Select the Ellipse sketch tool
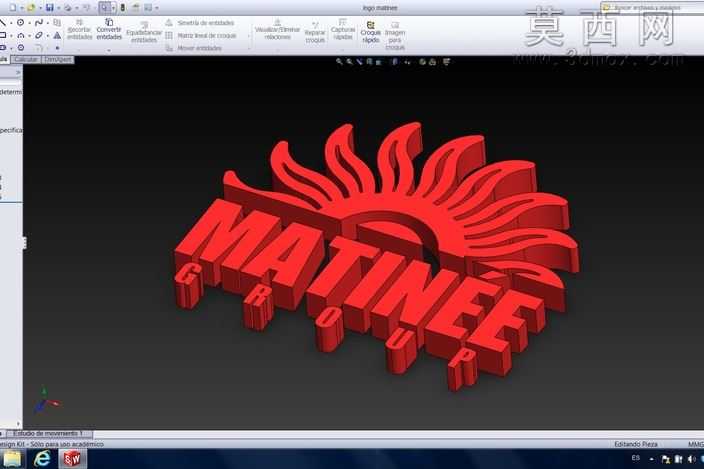 coord(39,35)
